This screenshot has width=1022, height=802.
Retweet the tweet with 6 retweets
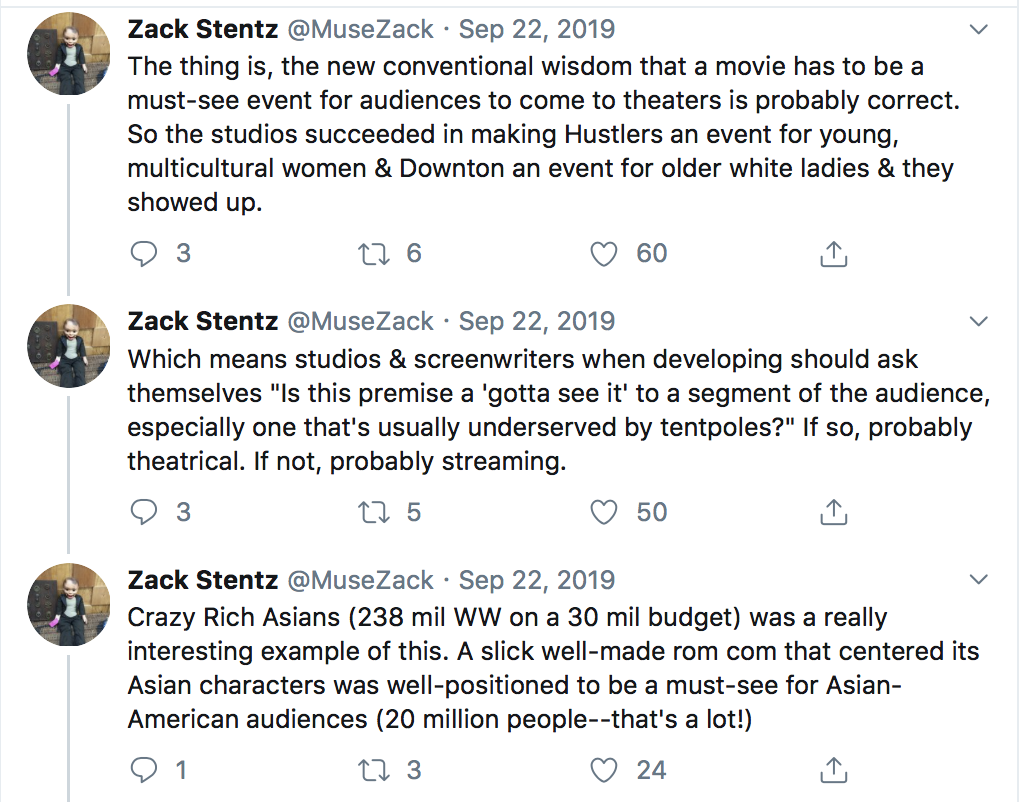374,254
